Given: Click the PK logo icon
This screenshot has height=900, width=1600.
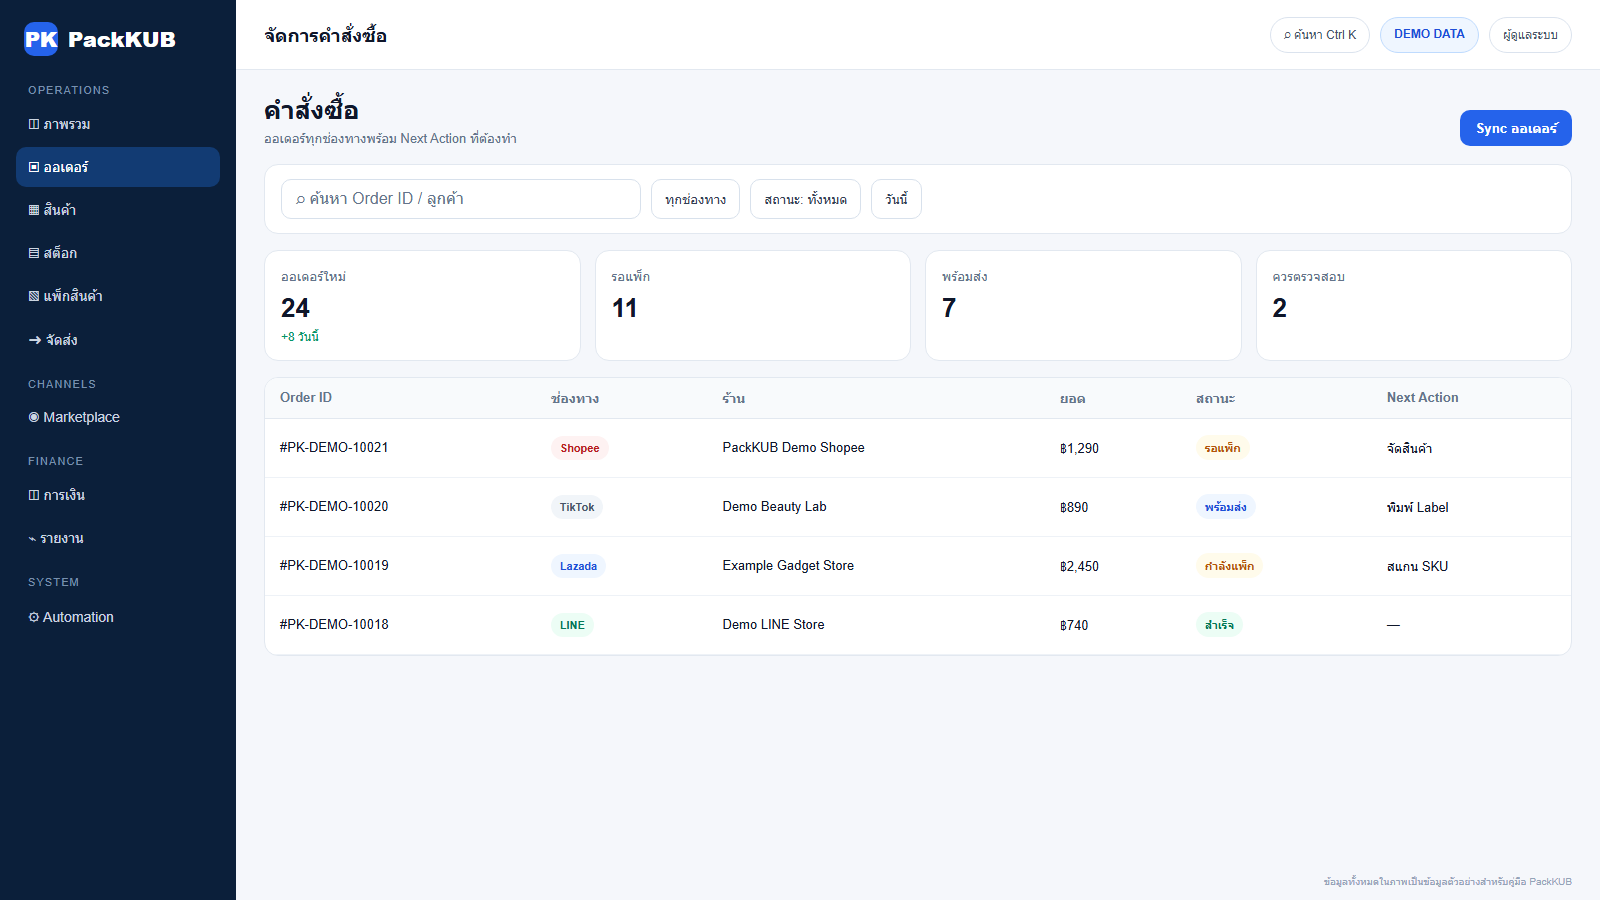Looking at the screenshot, I should tap(41, 39).
